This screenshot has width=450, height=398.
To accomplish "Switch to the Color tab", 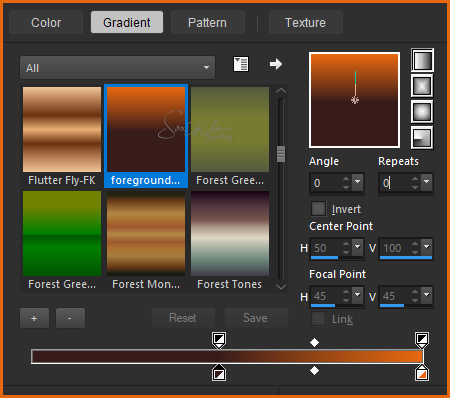I will [x=46, y=22].
